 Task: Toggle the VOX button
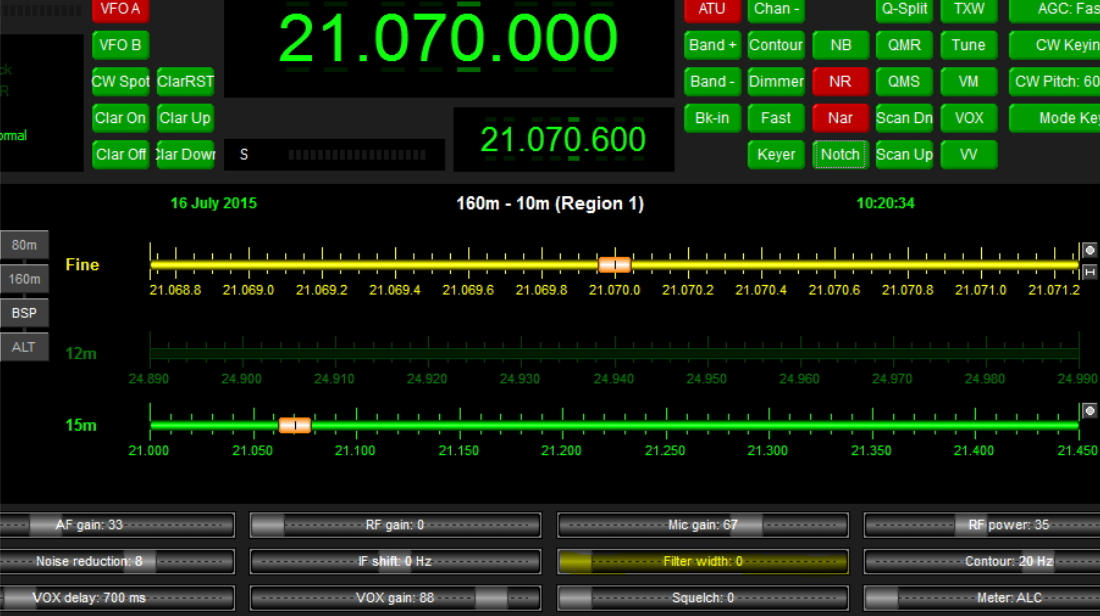[x=969, y=119]
